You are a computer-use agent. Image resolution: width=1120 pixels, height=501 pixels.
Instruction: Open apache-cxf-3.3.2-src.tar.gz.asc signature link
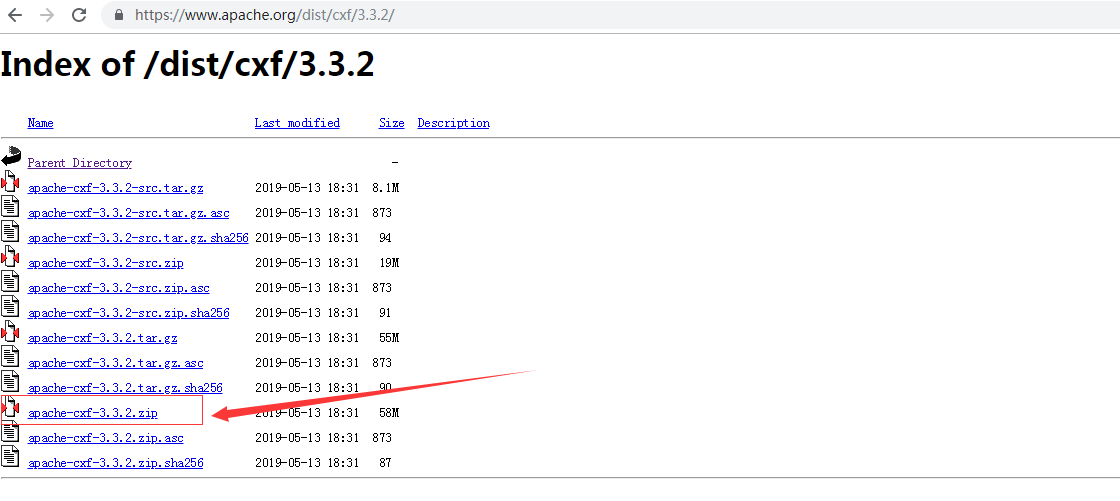[x=129, y=213]
